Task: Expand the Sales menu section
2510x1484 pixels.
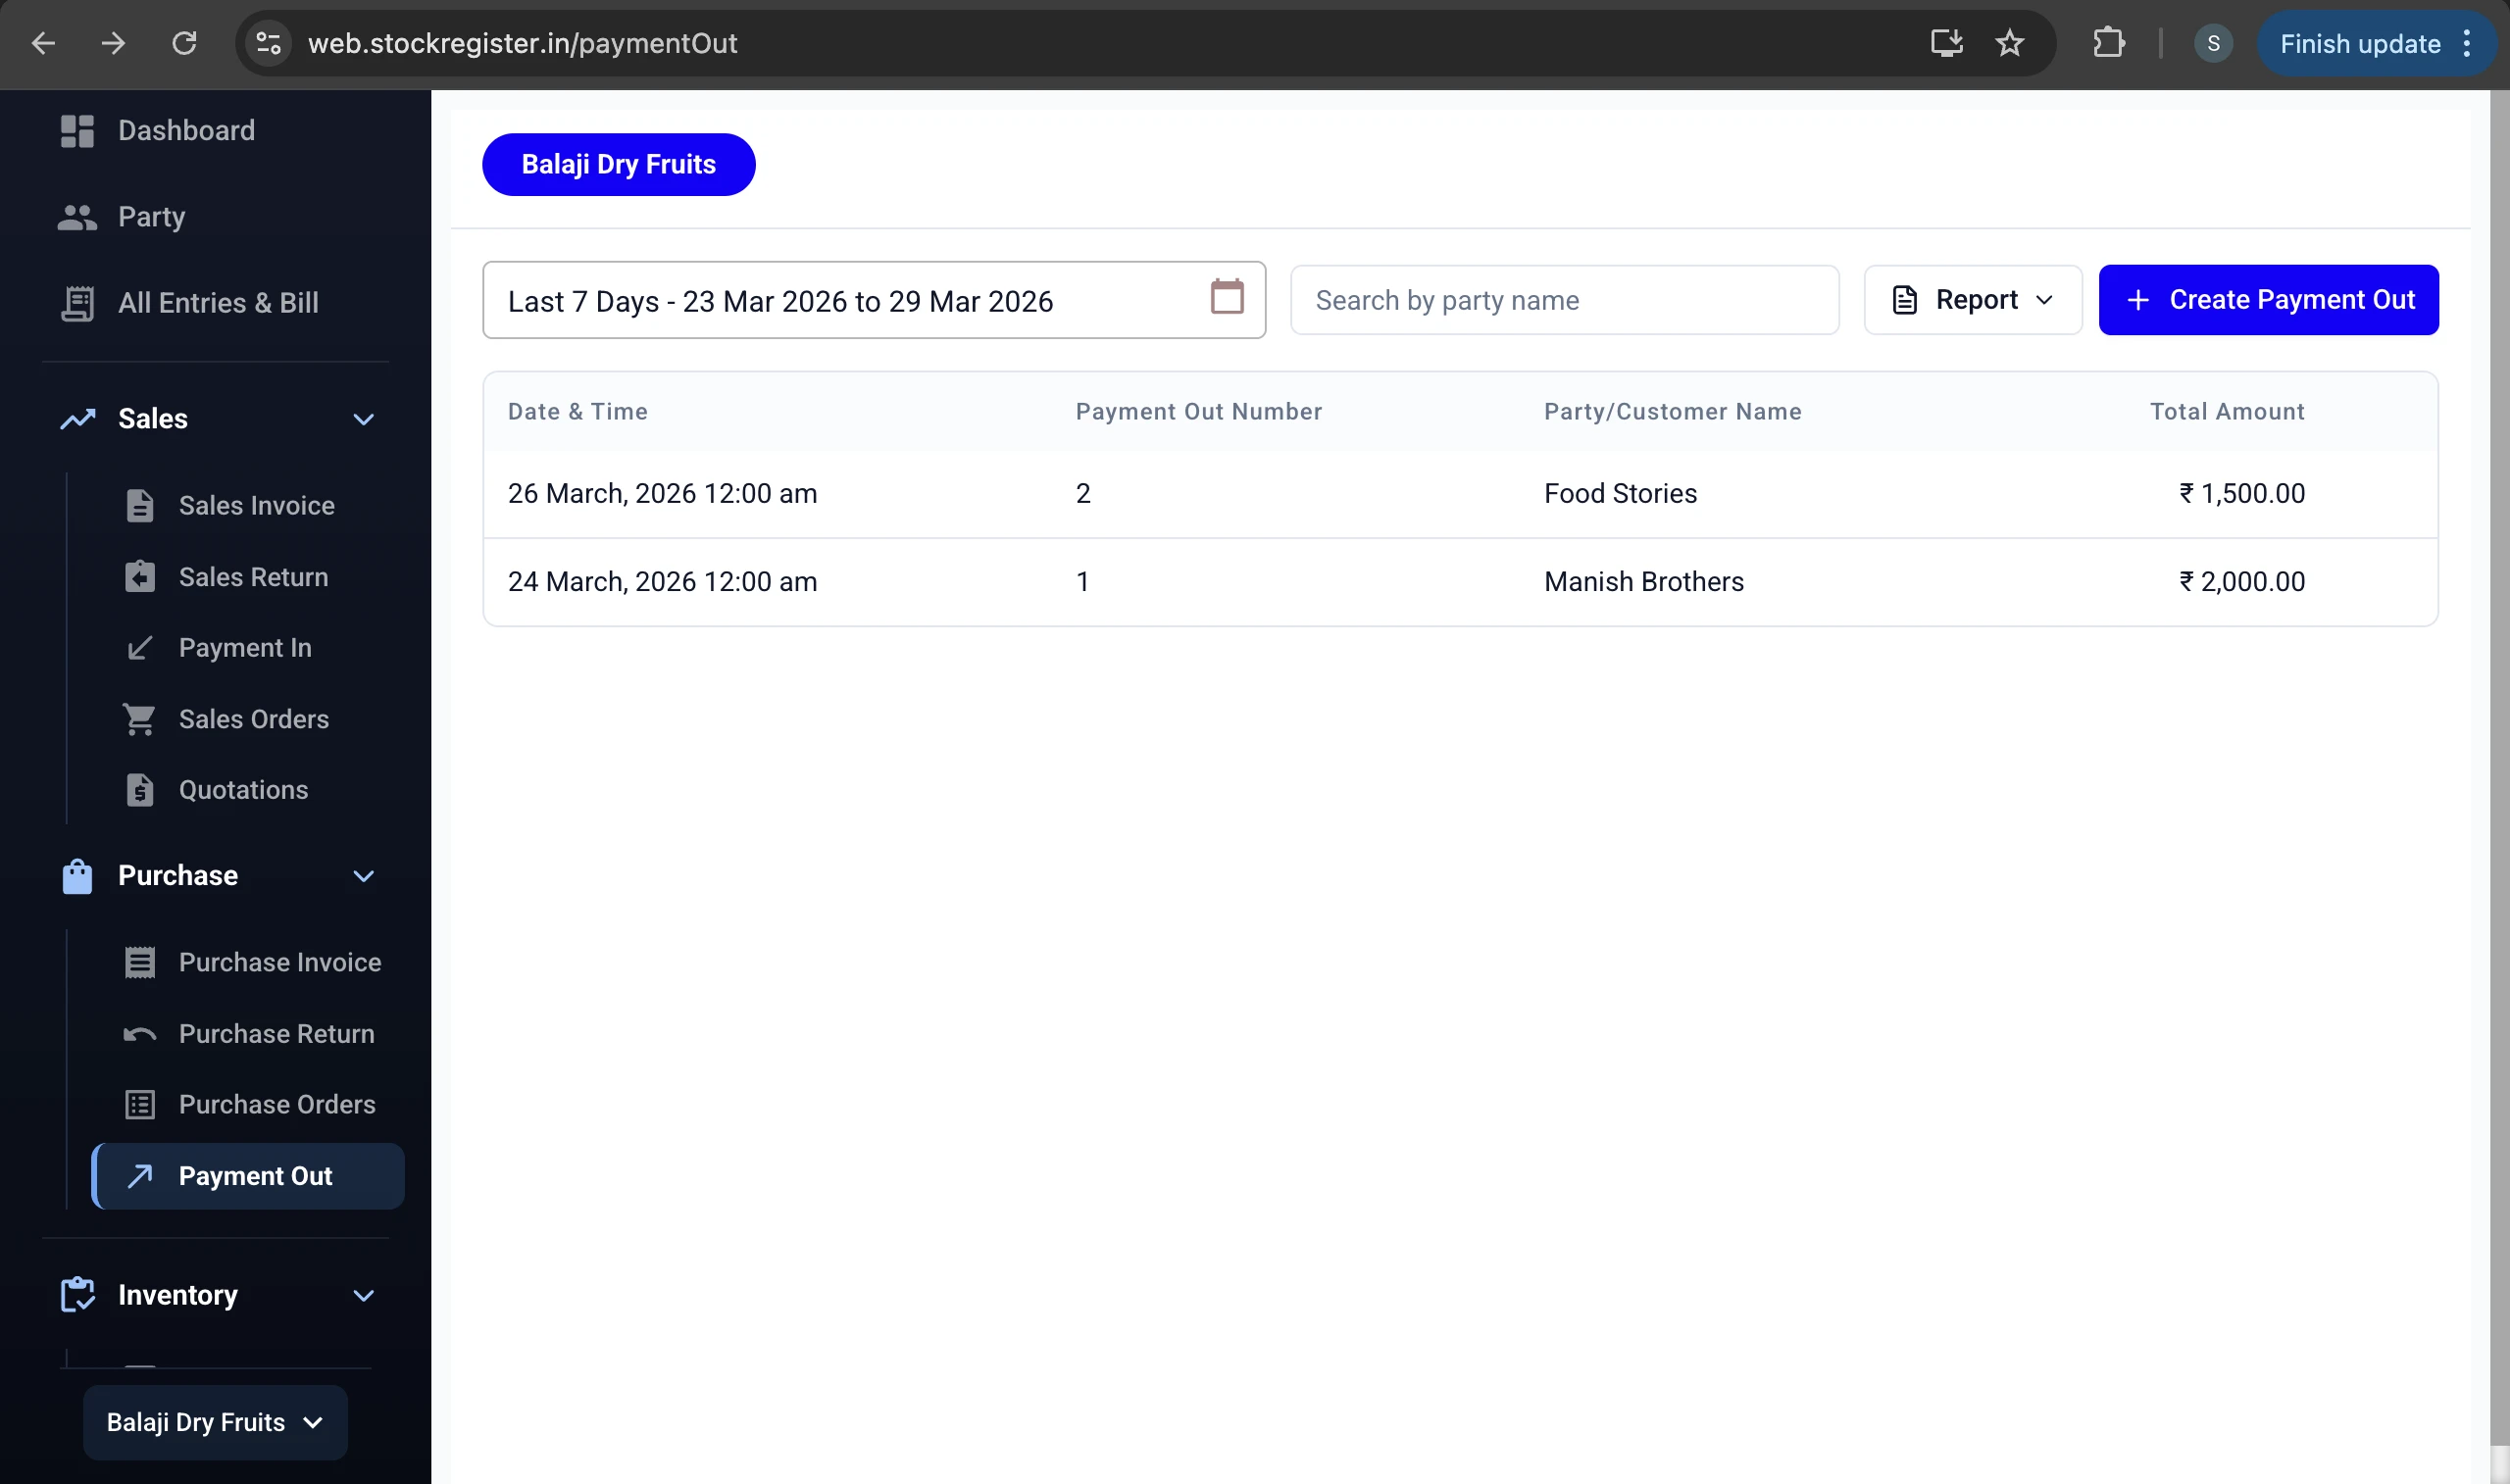Action: pyautogui.click(x=363, y=419)
